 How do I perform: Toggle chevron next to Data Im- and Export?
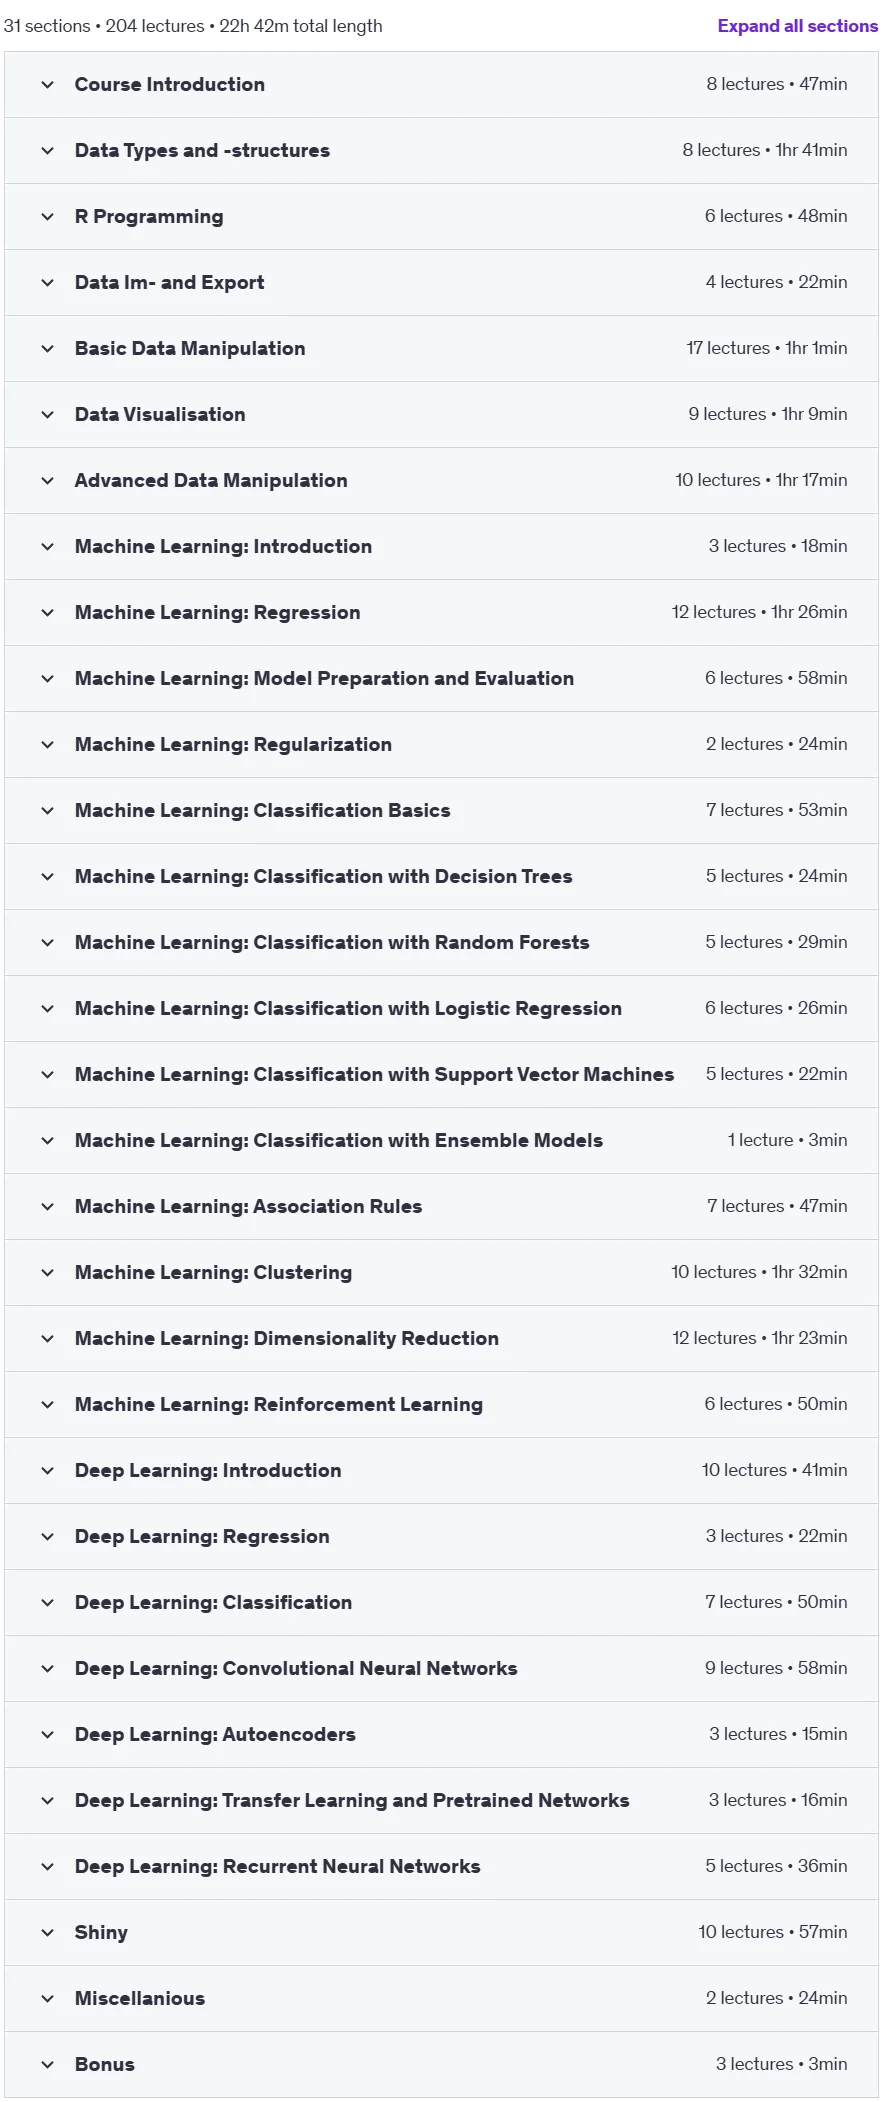point(47,283)
